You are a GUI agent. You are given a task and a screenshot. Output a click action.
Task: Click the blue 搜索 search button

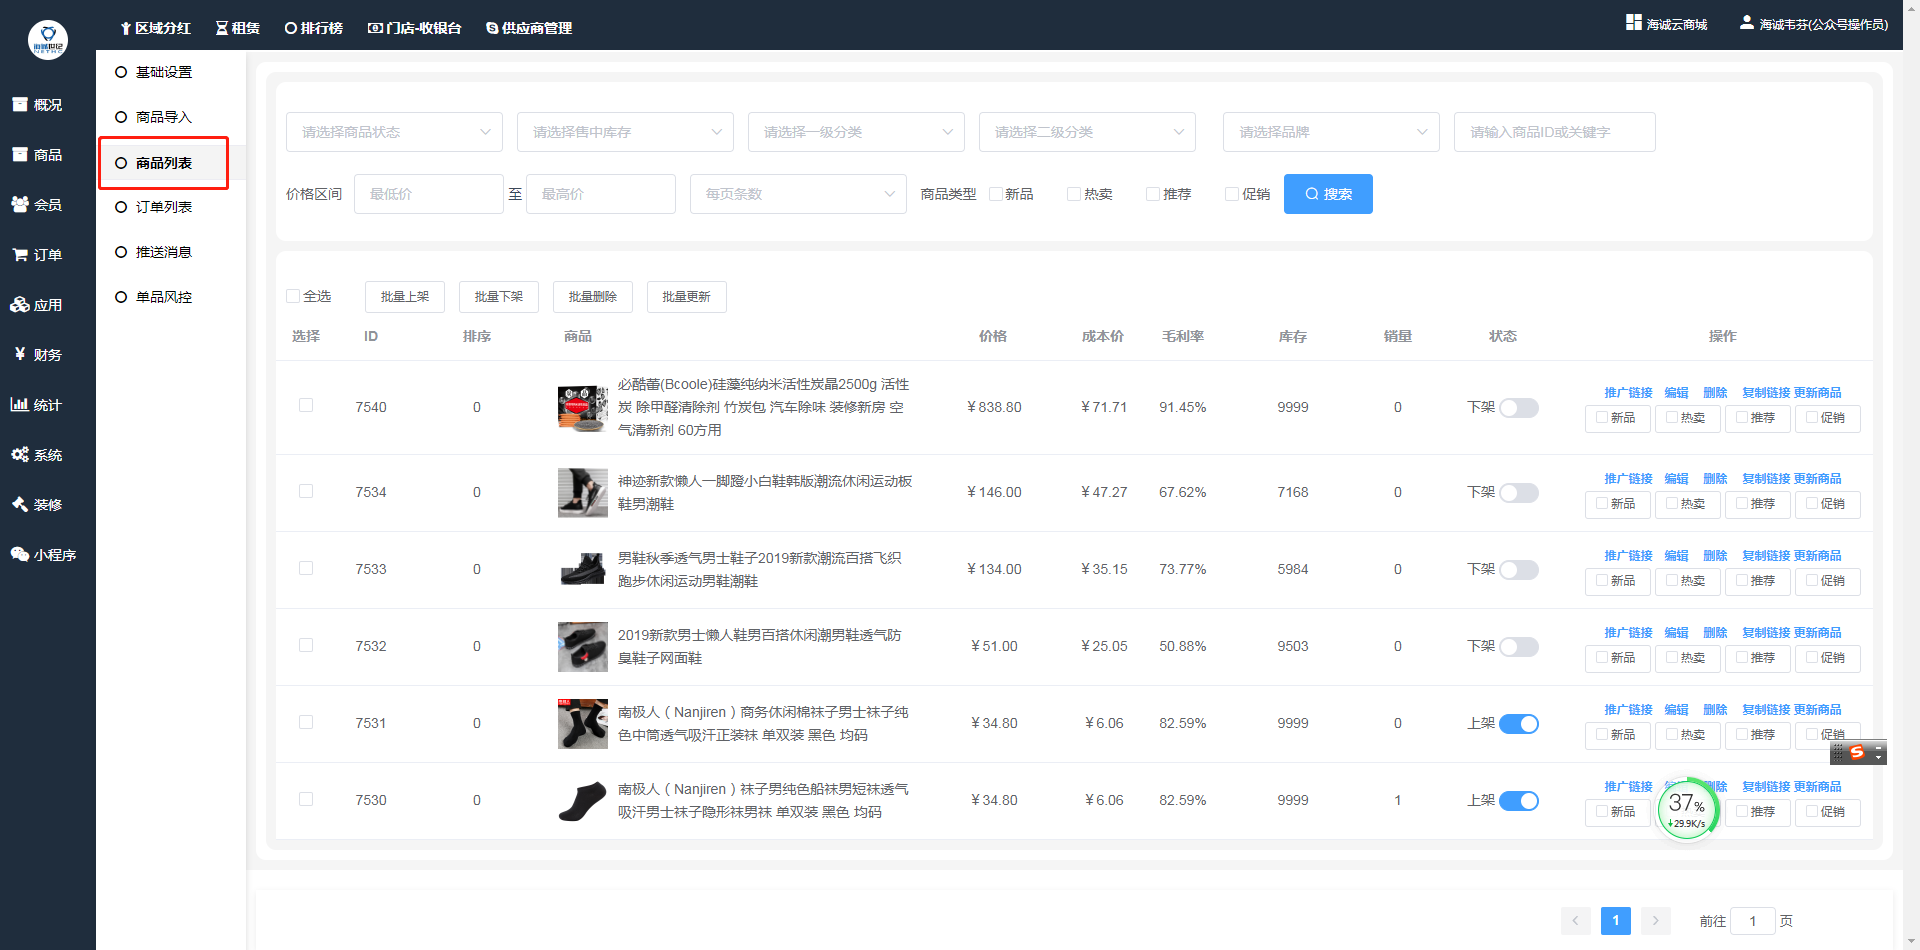tap(1327, 194)
